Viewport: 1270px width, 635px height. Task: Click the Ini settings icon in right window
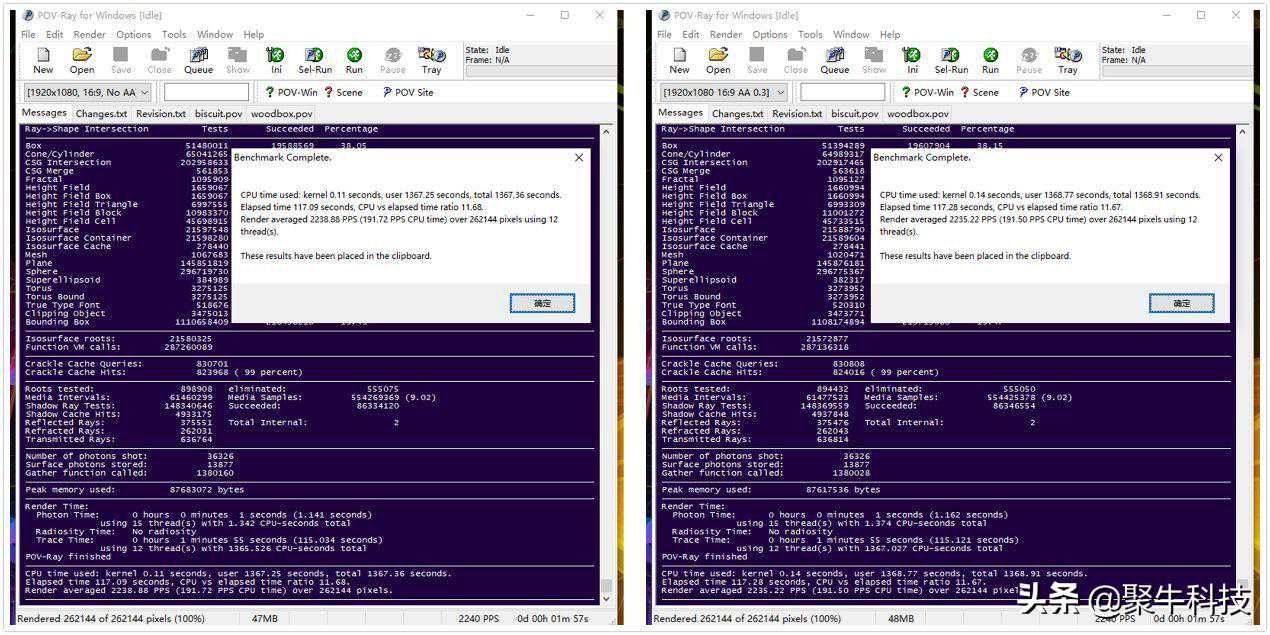click(912, 60)
